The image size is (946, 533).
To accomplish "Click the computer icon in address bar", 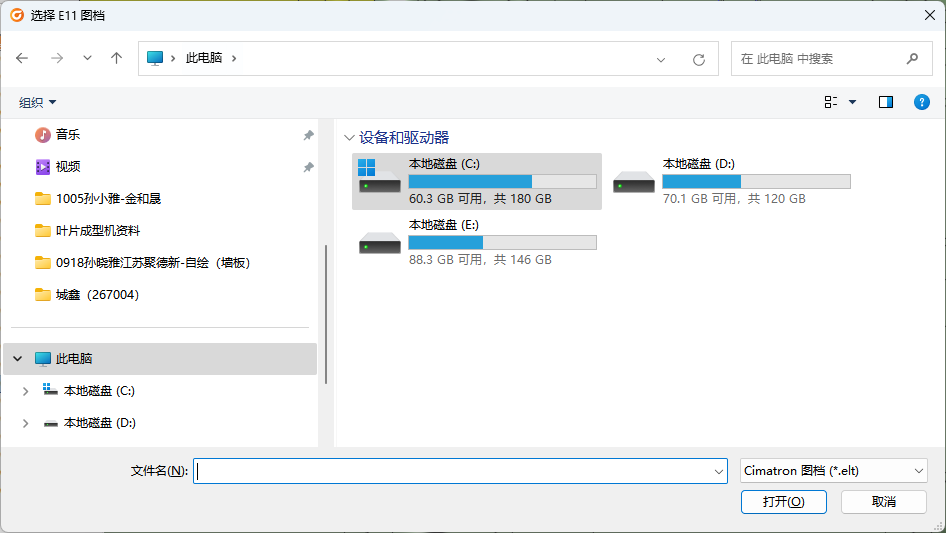I will coord(155,58).
